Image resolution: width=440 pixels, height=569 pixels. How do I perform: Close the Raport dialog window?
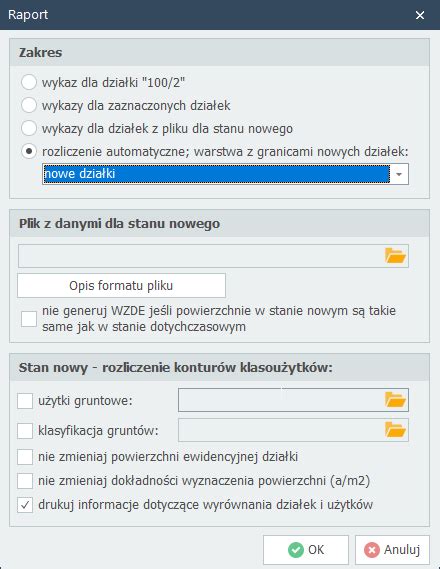click(420, 15)
